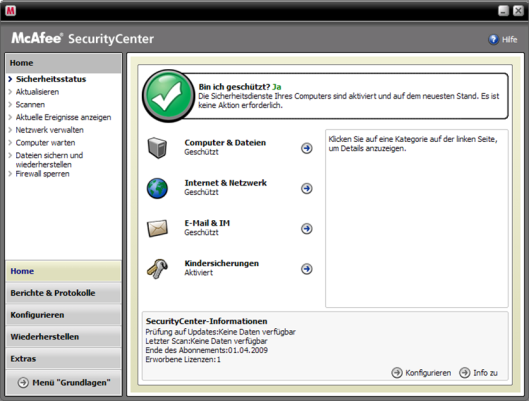529x401 pixels.
Task: Expand details arrow for Internet & Netzwerk
Action: tap(307, 188)
